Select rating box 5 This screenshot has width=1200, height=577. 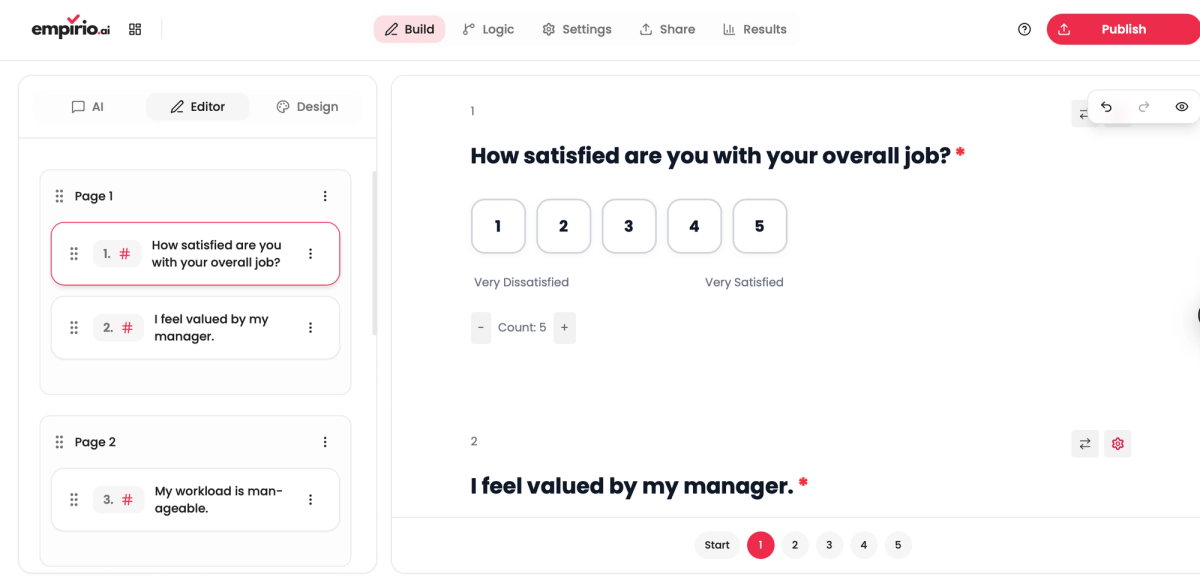click(759, 226)
